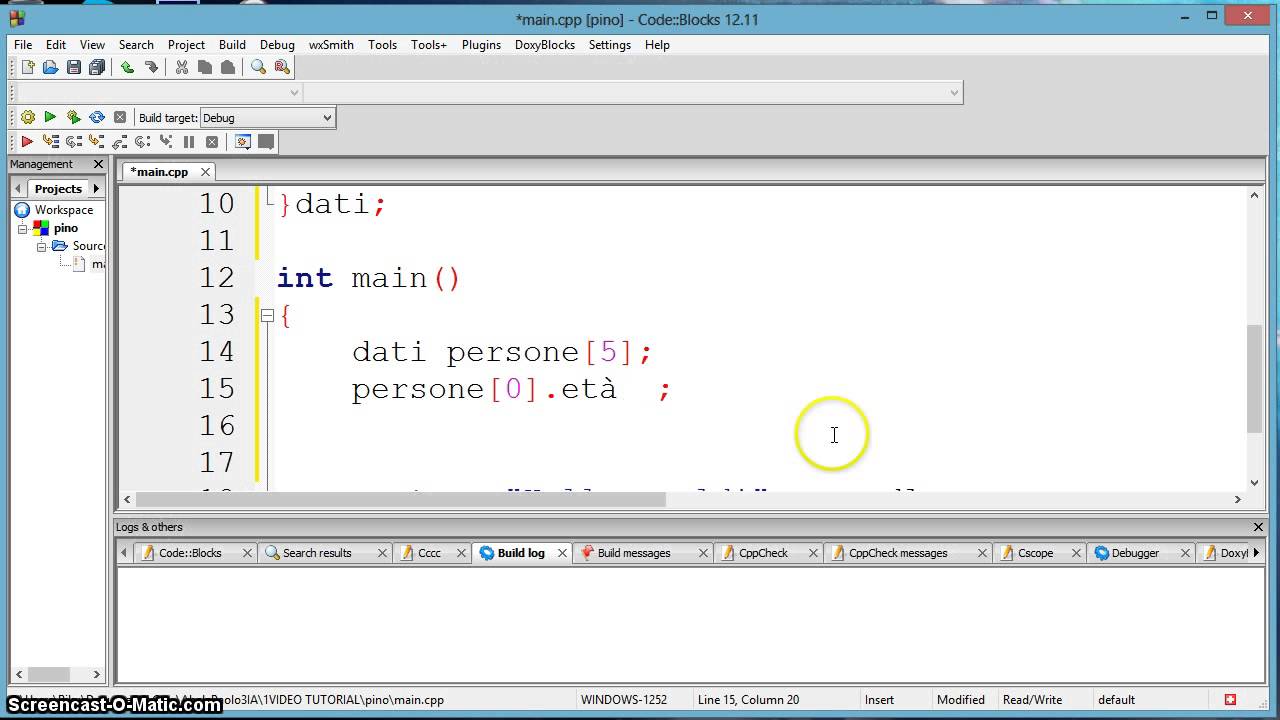
Task: Redo with the gray arrow toolbar icon
Action: pyautogui.click(x=151, y=67)
